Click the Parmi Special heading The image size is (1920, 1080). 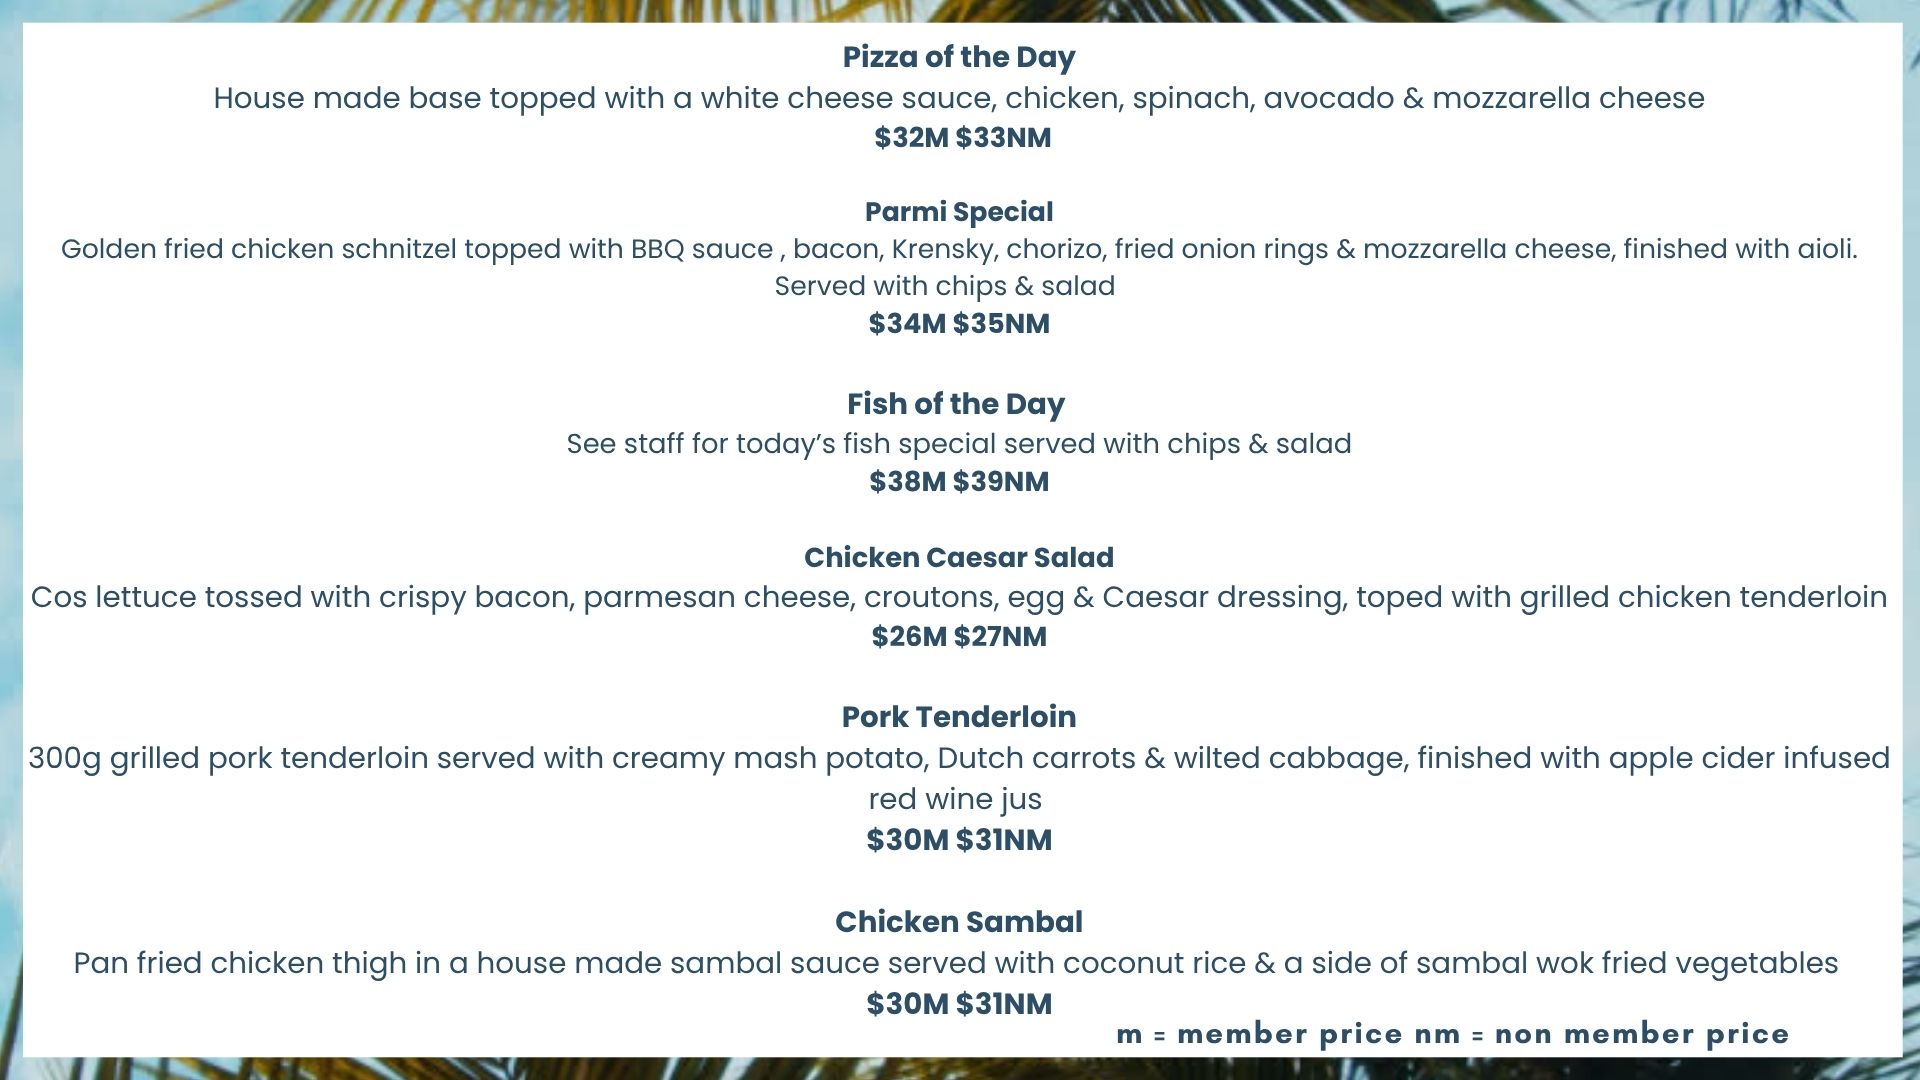959,212
